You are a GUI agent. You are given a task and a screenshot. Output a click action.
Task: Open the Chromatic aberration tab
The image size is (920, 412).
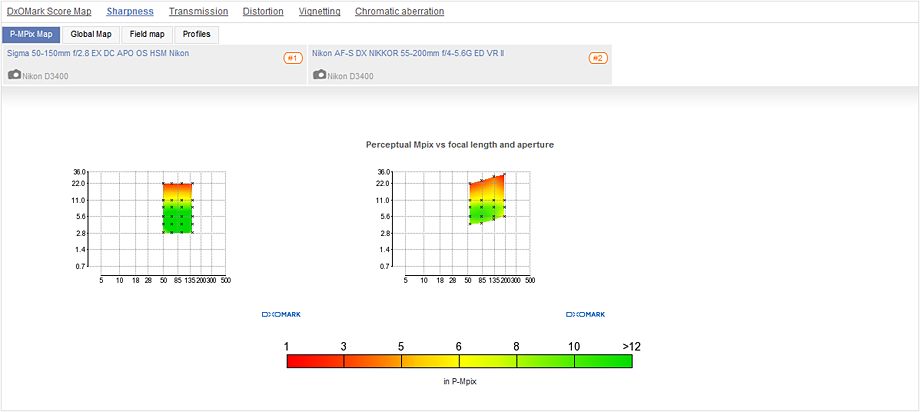[400, 11]
